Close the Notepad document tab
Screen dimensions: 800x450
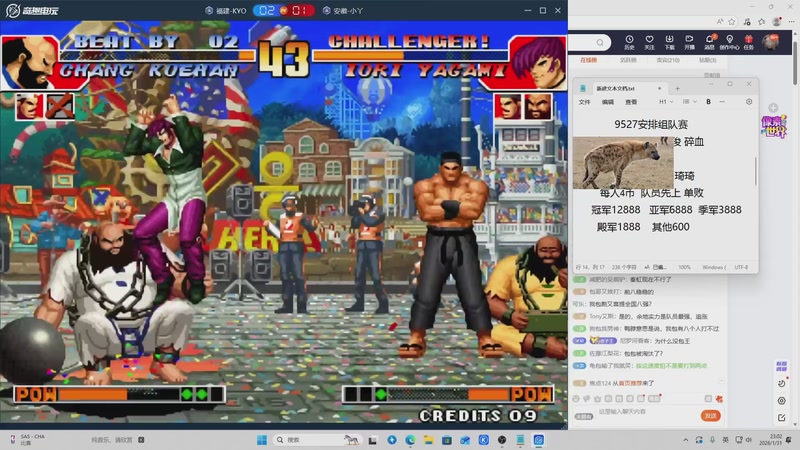click(659, 88)
